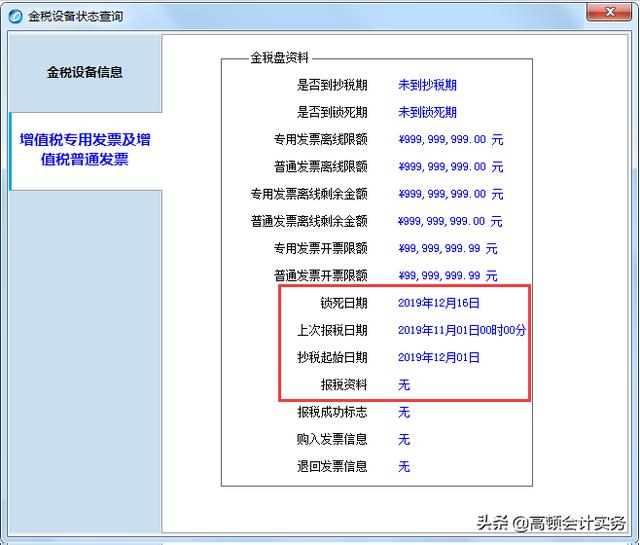This screenshot has height=545, width=640.
Task: Select the 专用发票离线剩余金额 amount value
Action: (451, 194)
